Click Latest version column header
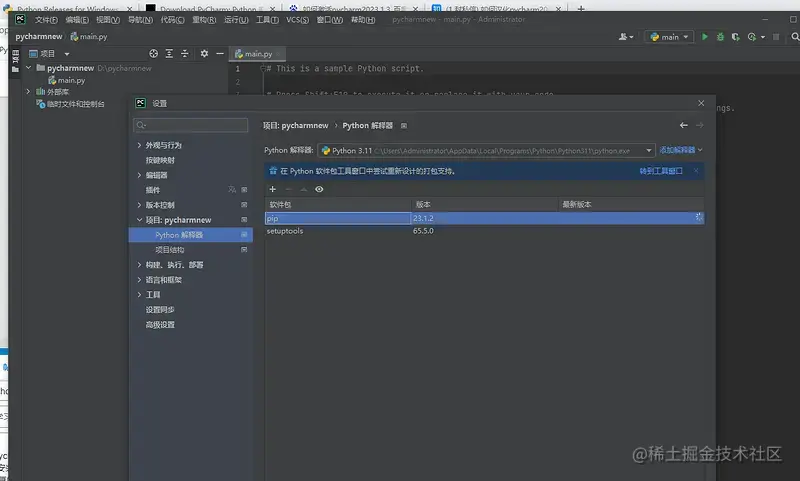The height and width of the screenshot is (481, 800). (631, 205)
